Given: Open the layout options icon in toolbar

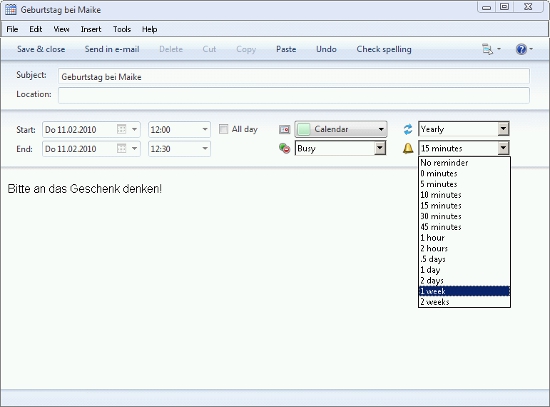Looking at the screenshot, I should tap(487, 49).
